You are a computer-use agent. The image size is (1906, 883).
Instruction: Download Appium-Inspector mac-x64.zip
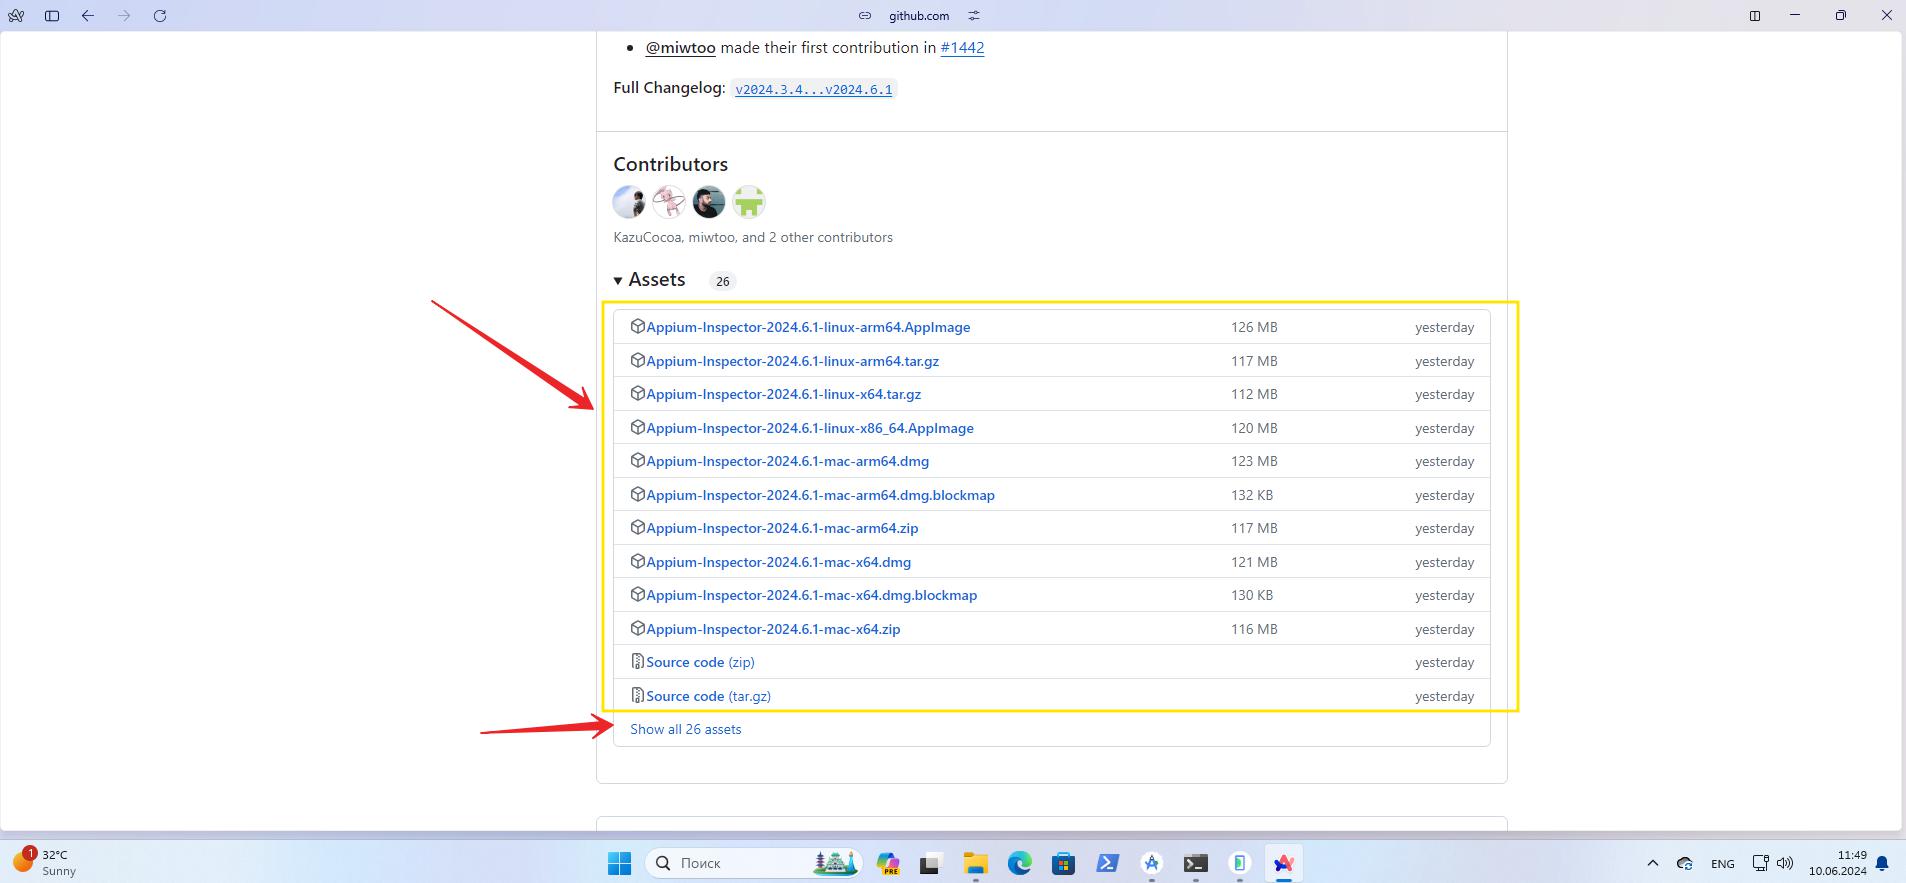click(773, 629)
